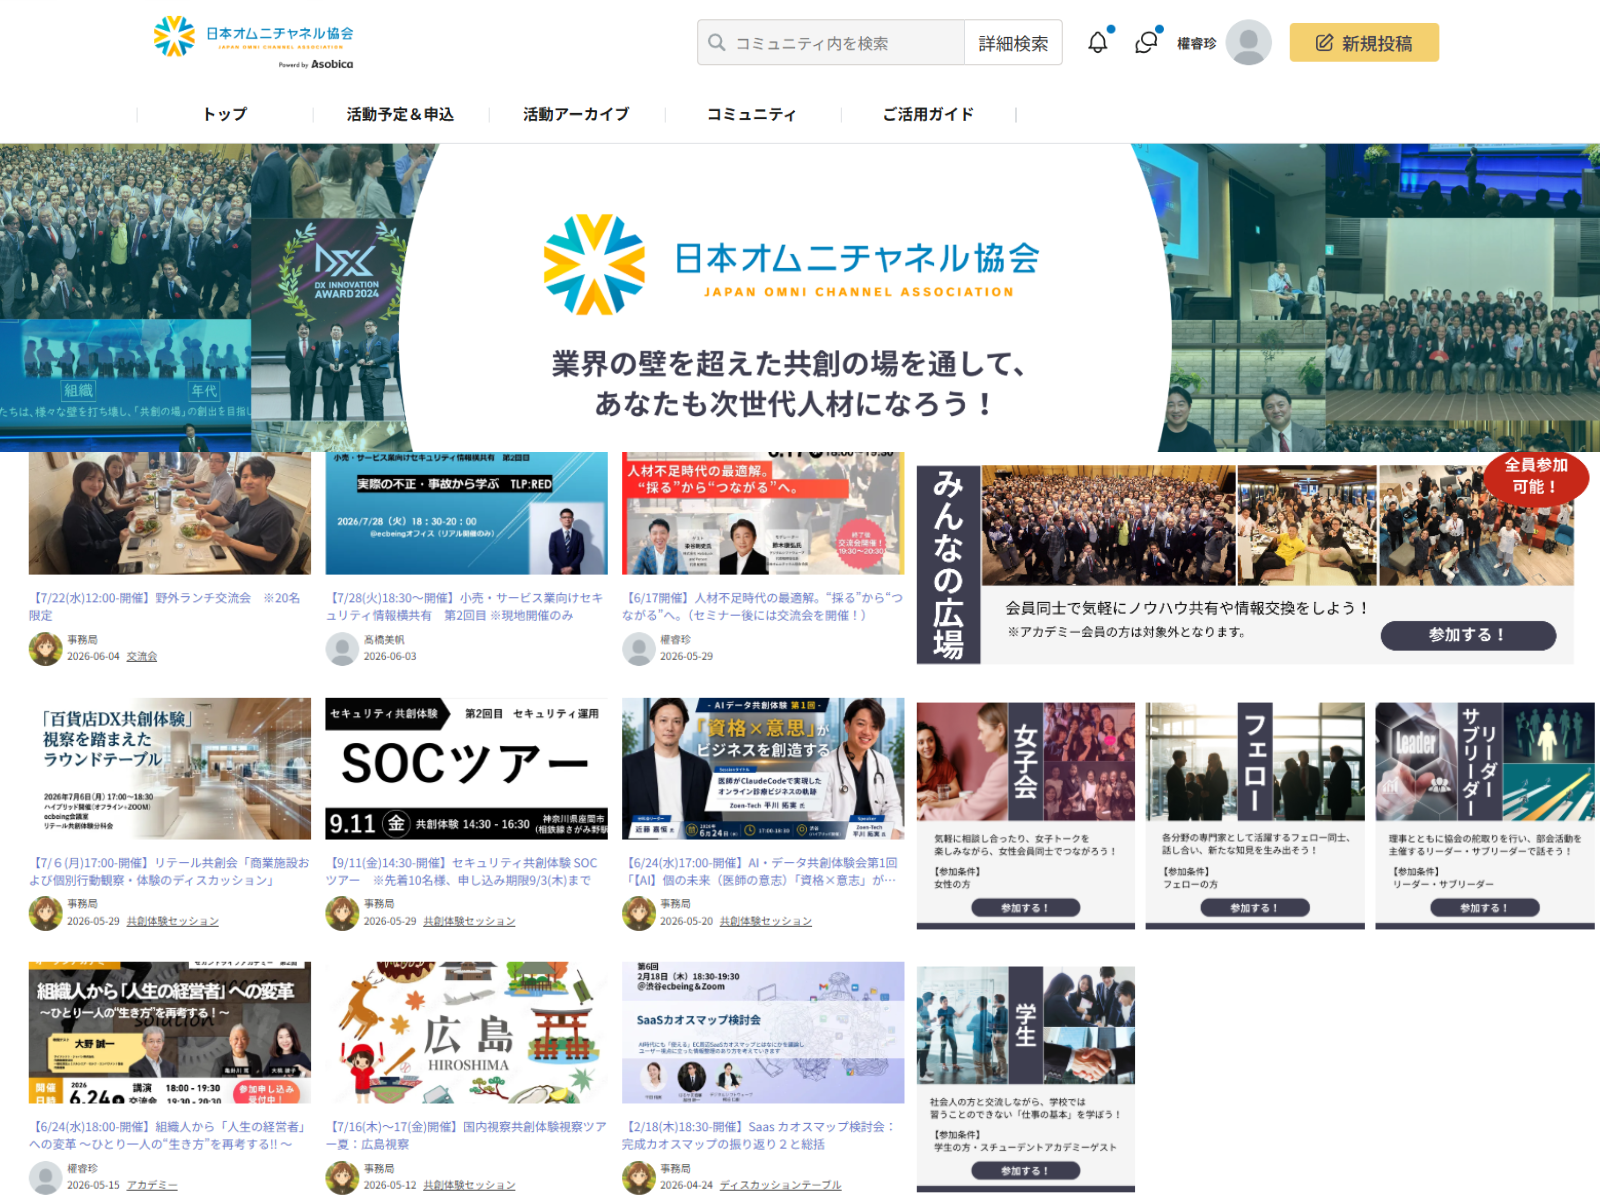Click the アカデミー category tag

pos(152,1185)
